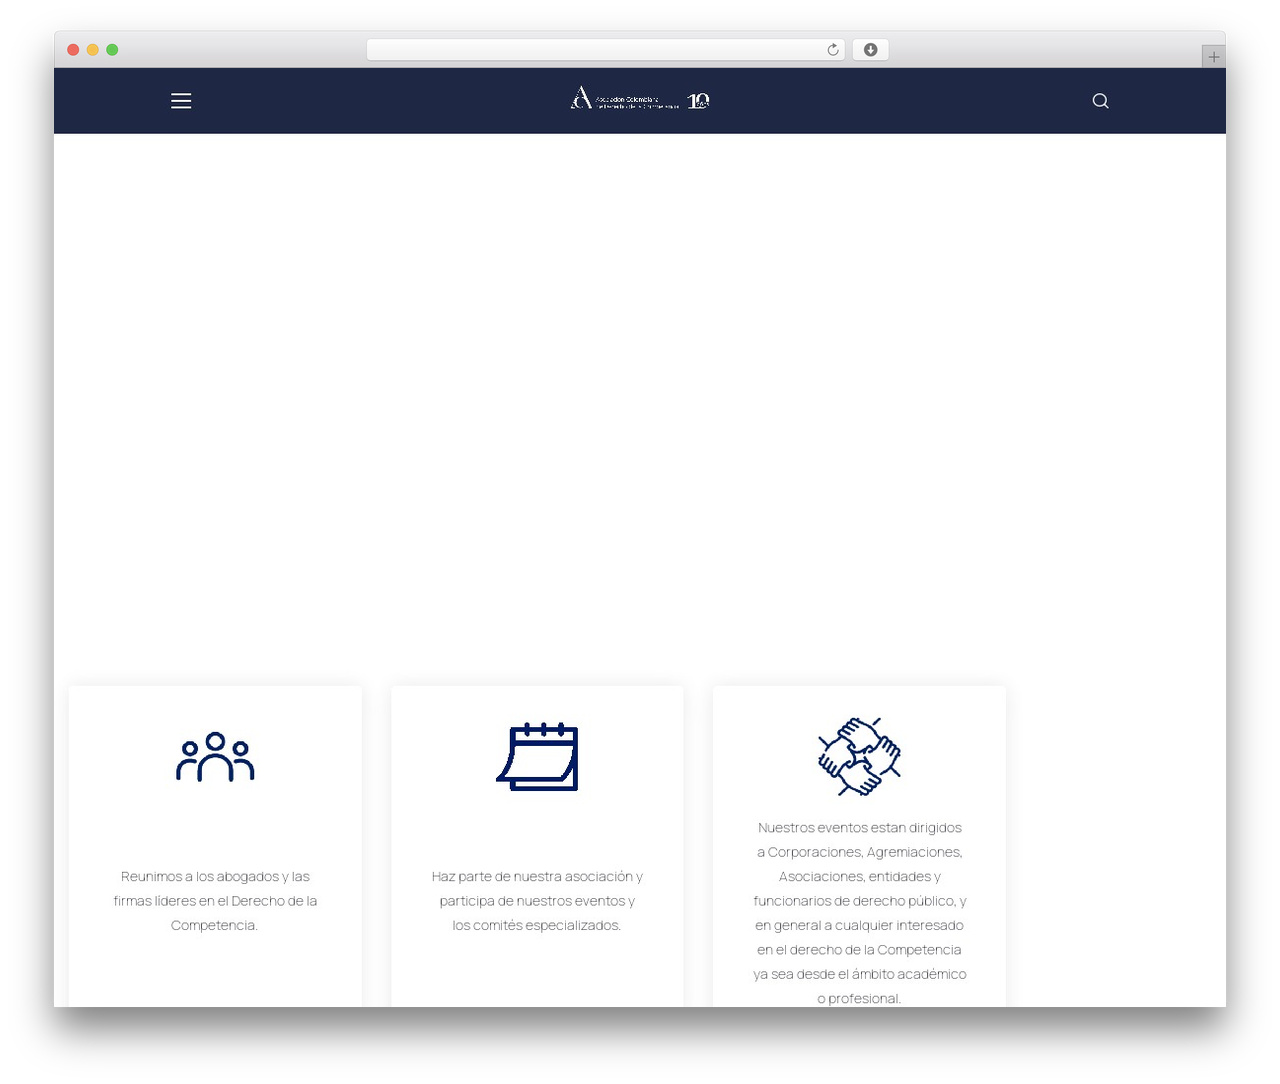Select the joined hands collaboration icon

click(x=860, y=757)
